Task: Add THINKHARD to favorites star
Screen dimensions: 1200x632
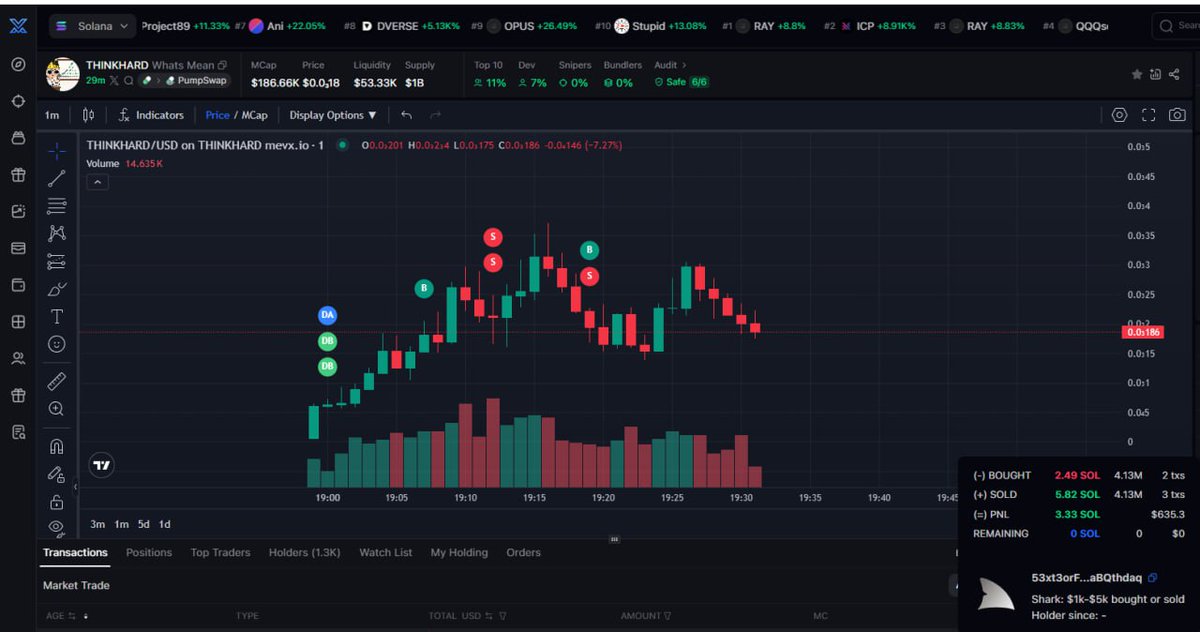Action: coord(1137,74)
